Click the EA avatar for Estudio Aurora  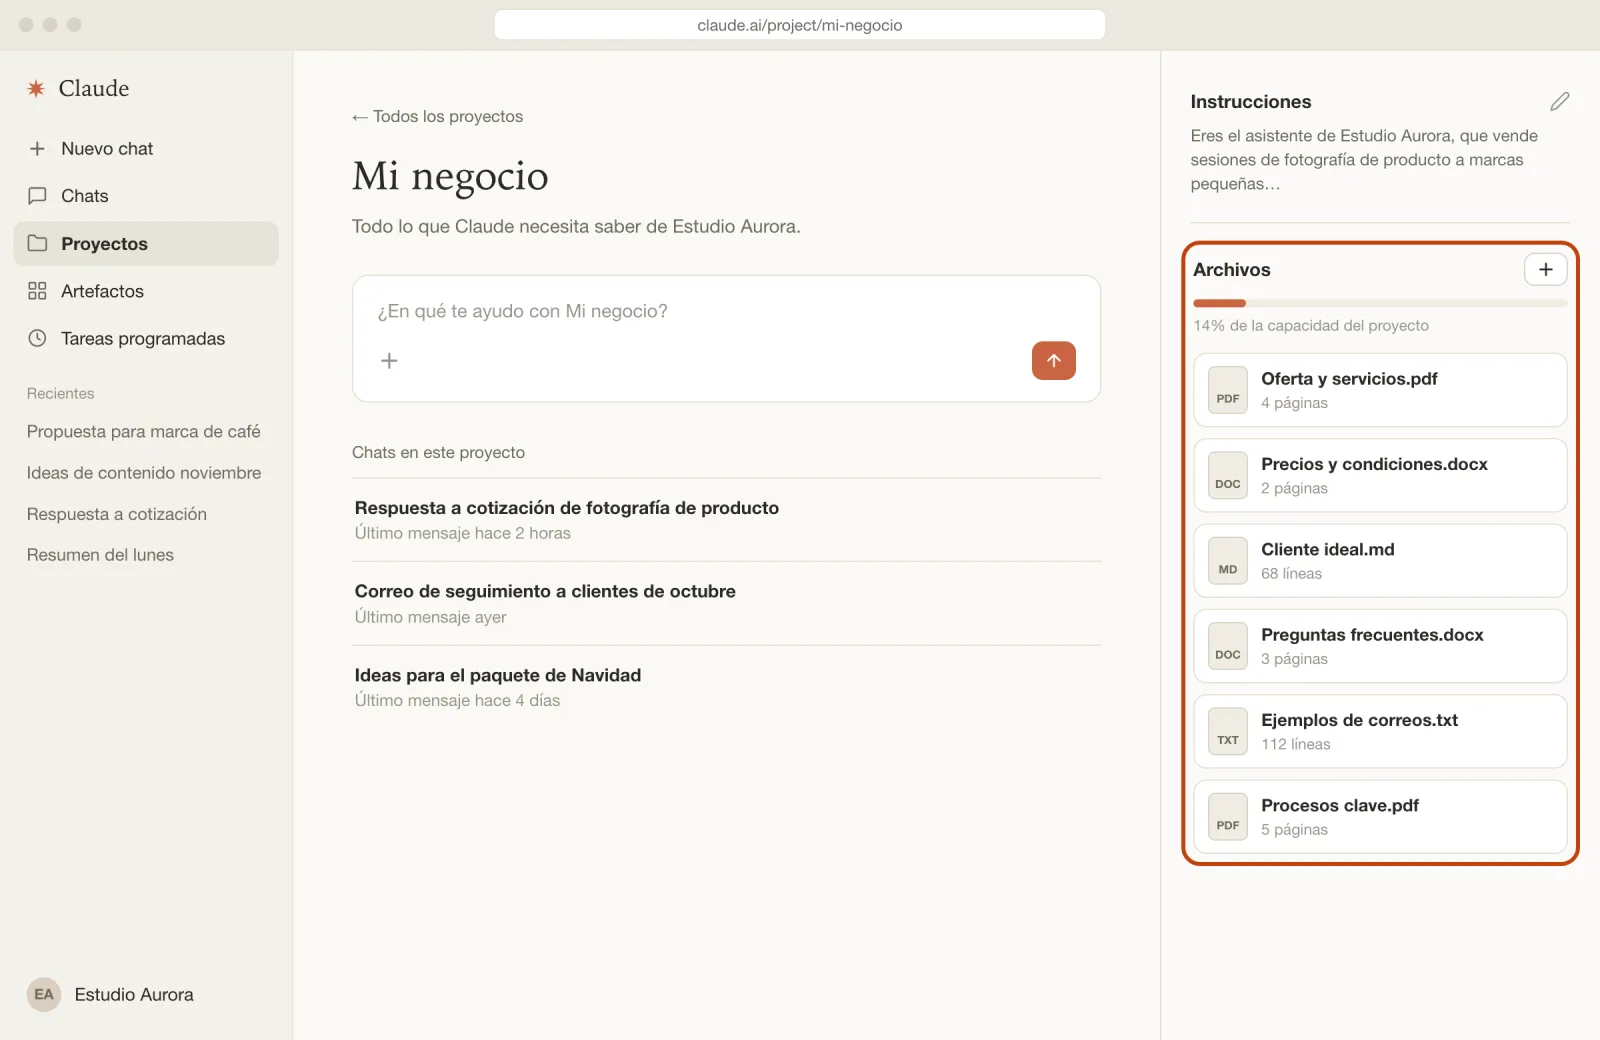pos(44,995)
